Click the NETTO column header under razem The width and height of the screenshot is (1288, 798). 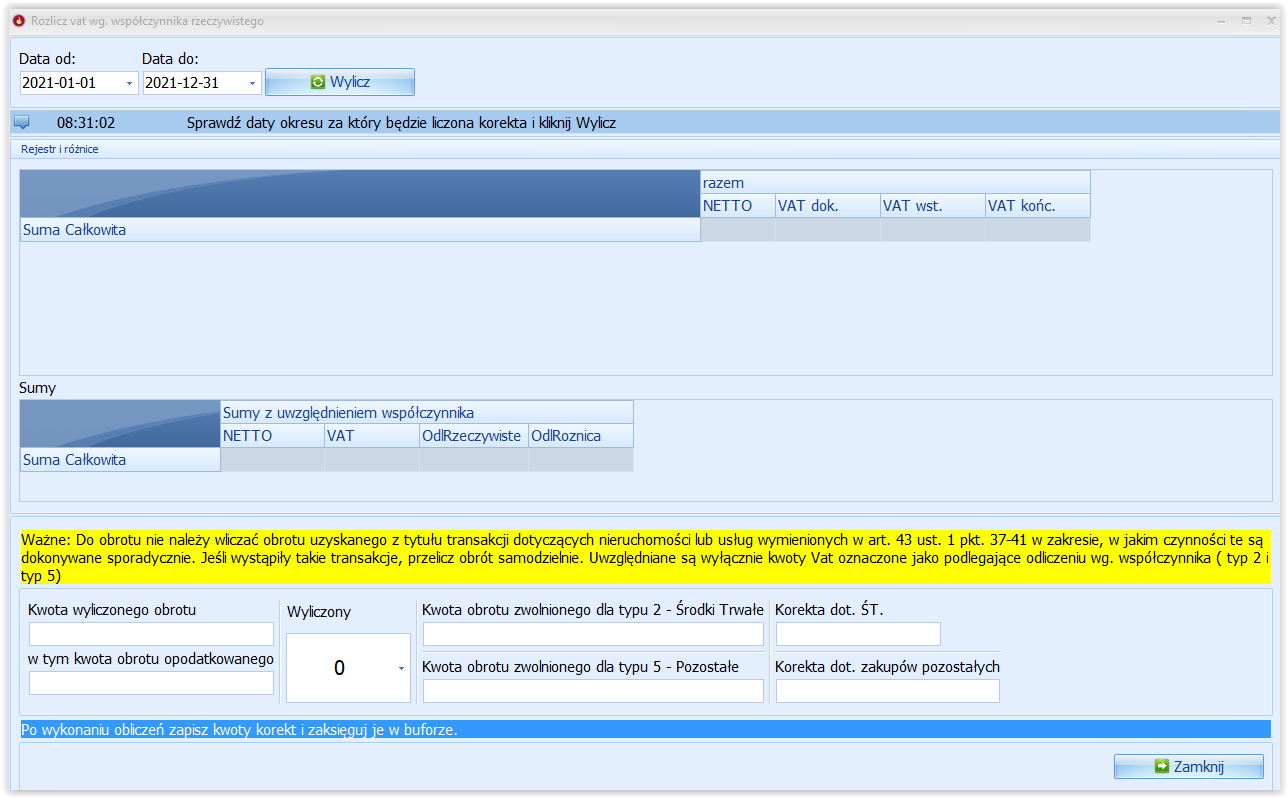738,206
